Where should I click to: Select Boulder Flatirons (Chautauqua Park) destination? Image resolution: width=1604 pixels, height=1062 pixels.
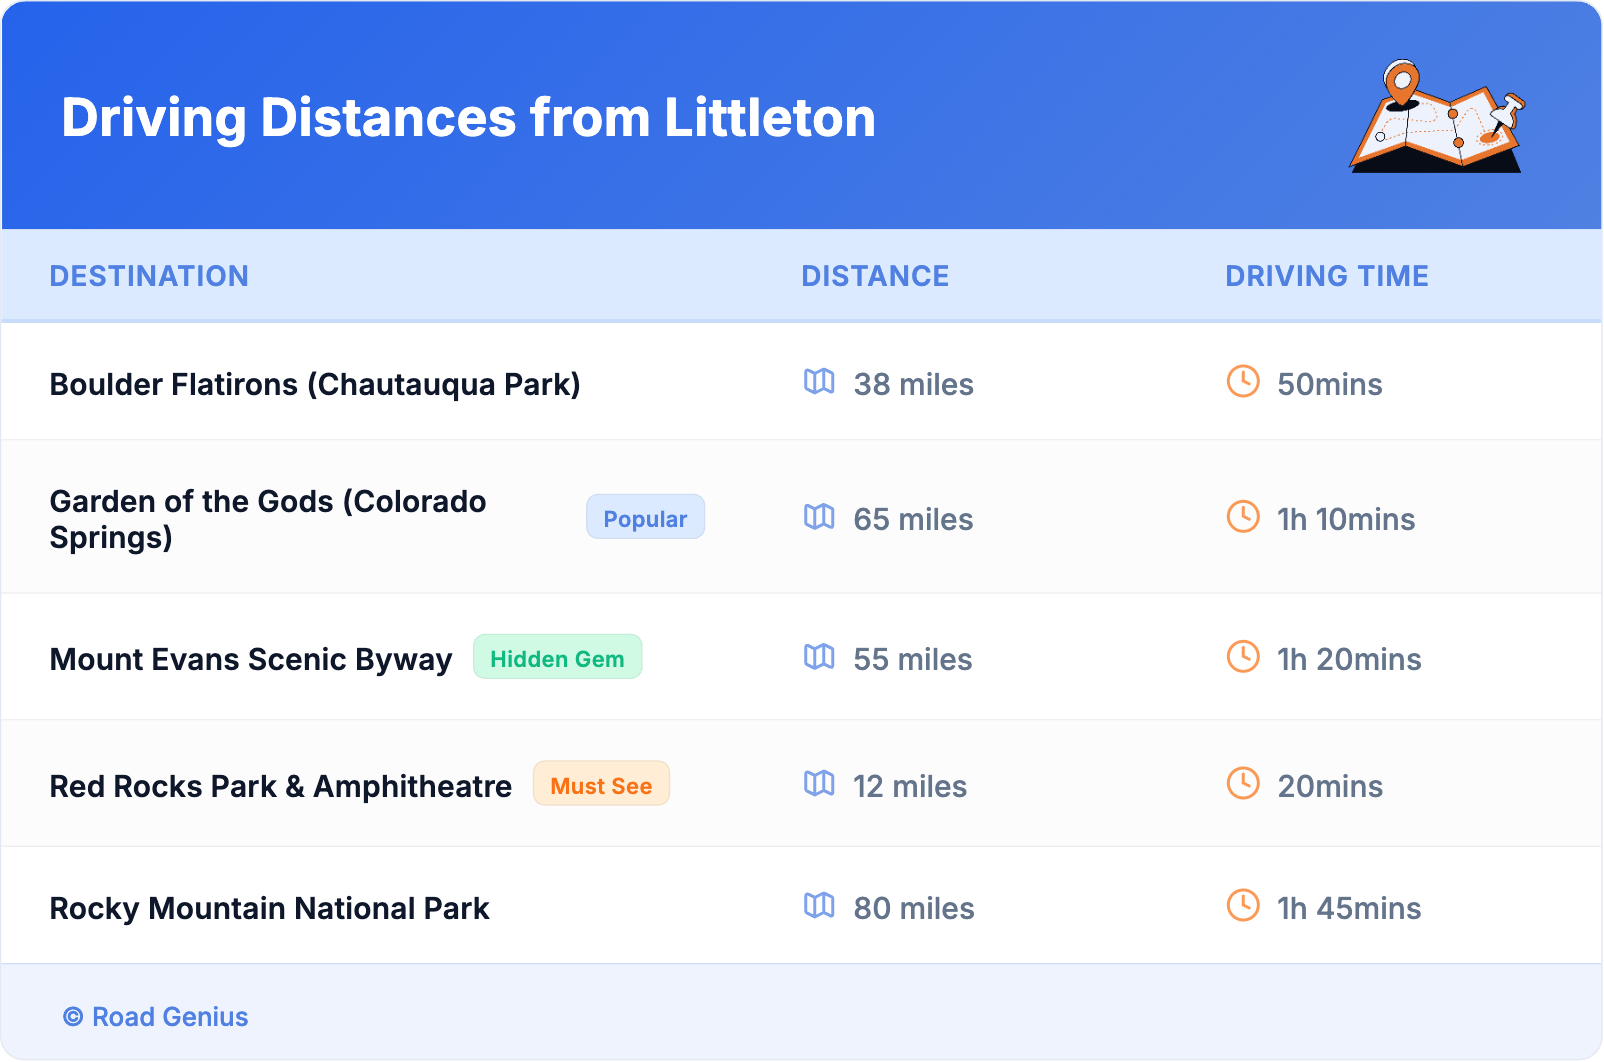pos(315,385)
